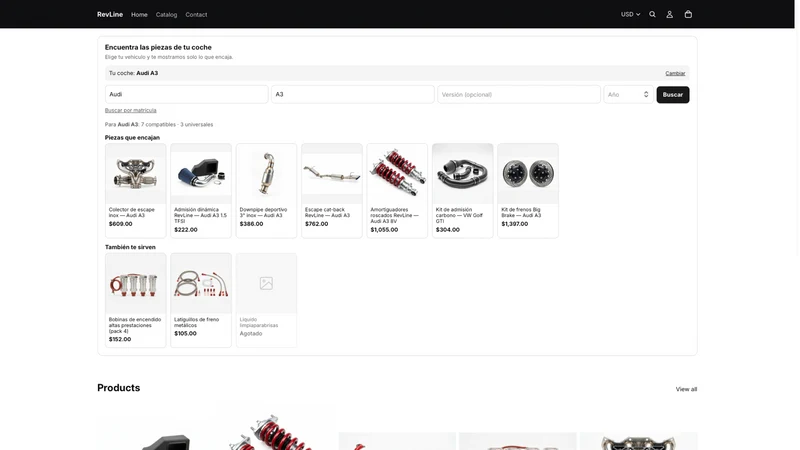Click View all products link
Viewport: 800px width, 450px height.
[686, 389]
